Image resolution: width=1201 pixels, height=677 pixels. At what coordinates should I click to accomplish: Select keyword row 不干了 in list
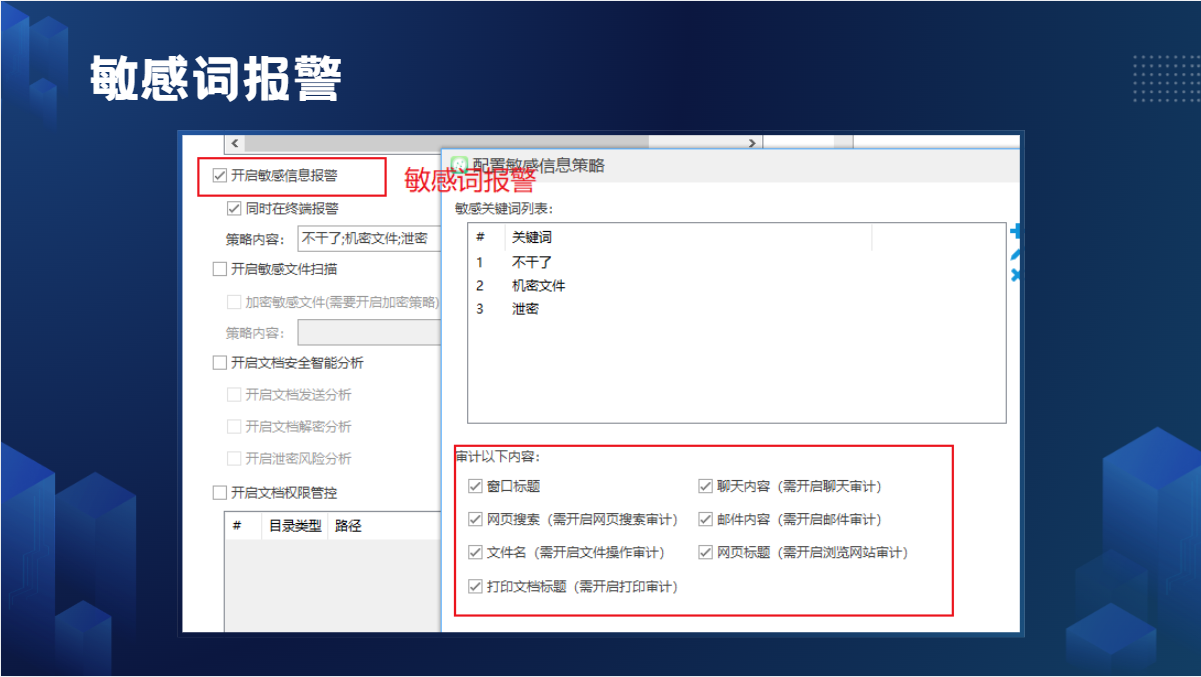[532, 262]
